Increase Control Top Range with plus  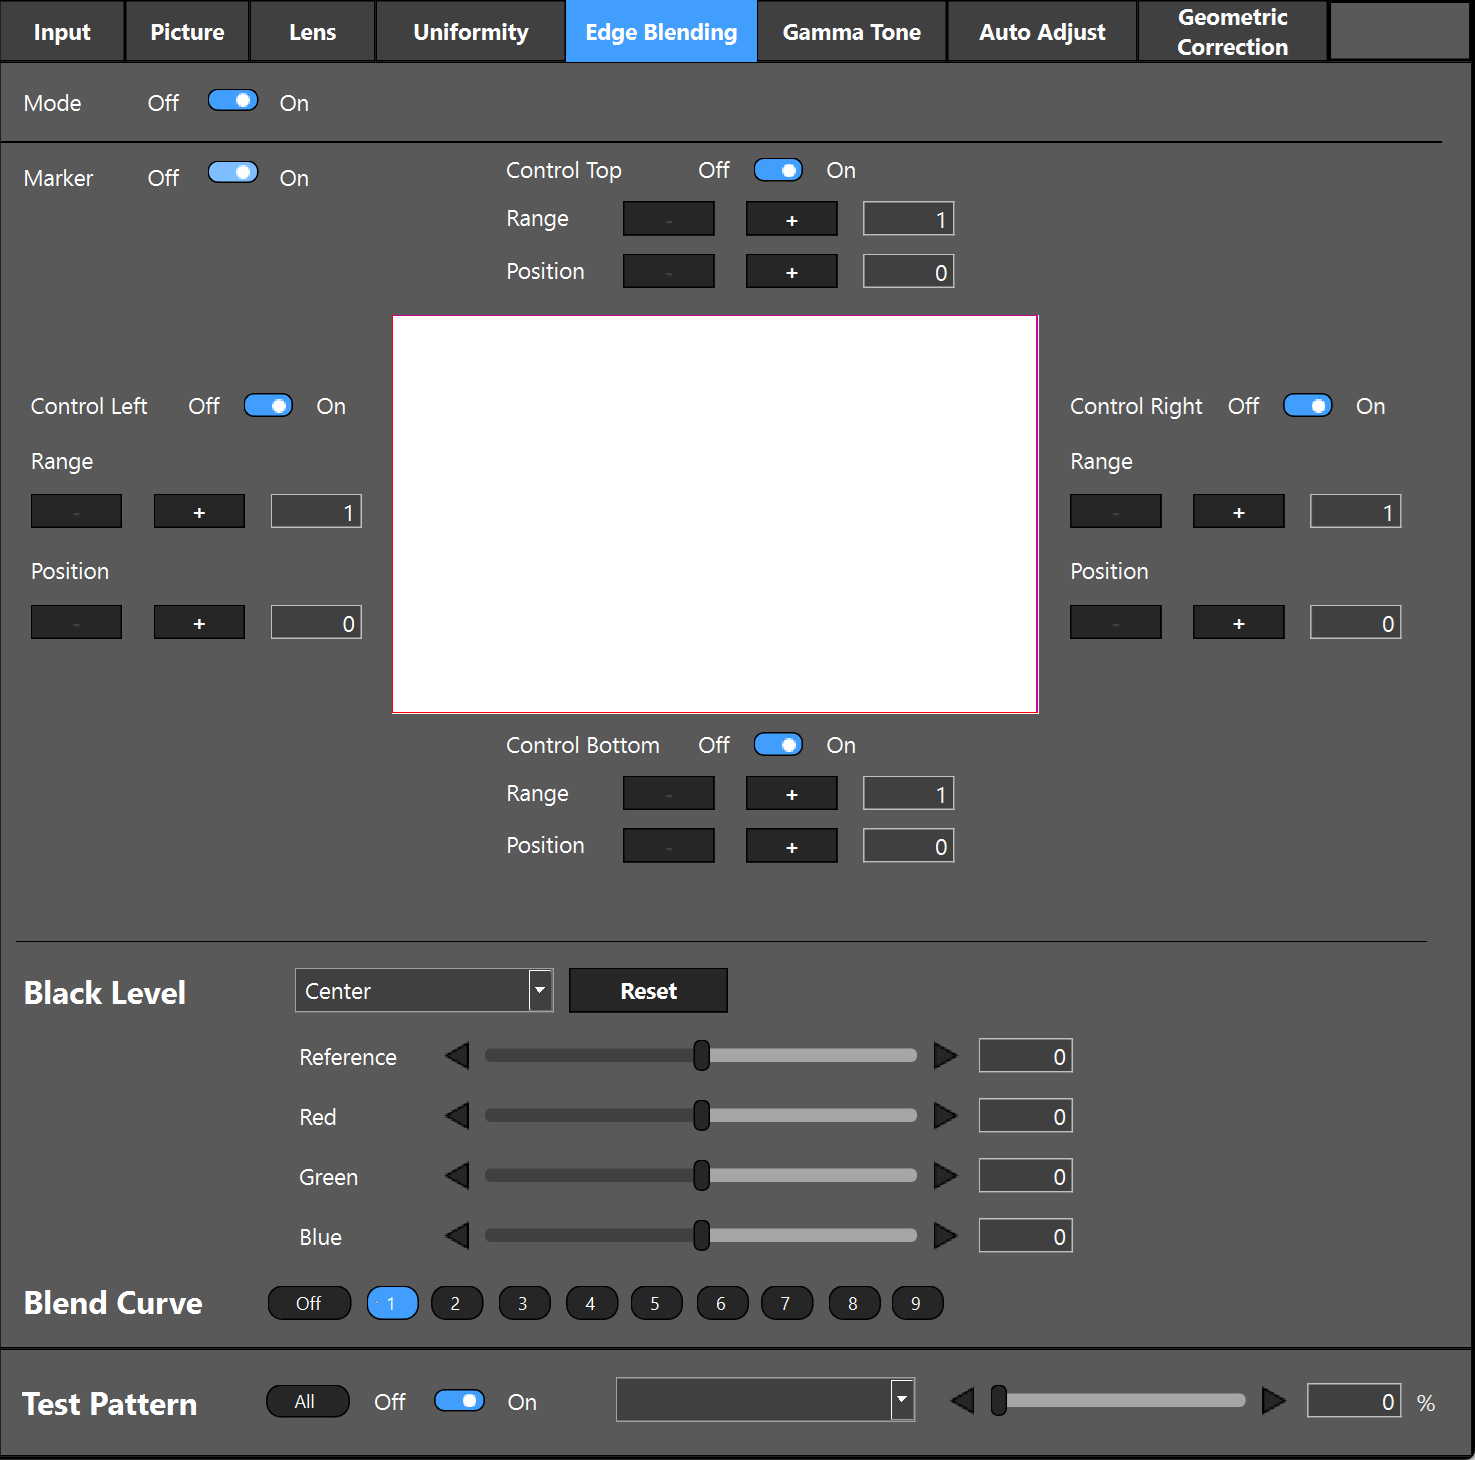791,219
